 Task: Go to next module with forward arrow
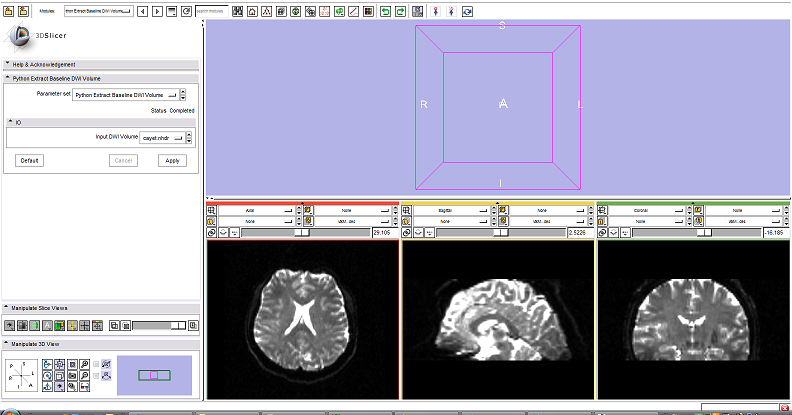click(x=156, y=10)
